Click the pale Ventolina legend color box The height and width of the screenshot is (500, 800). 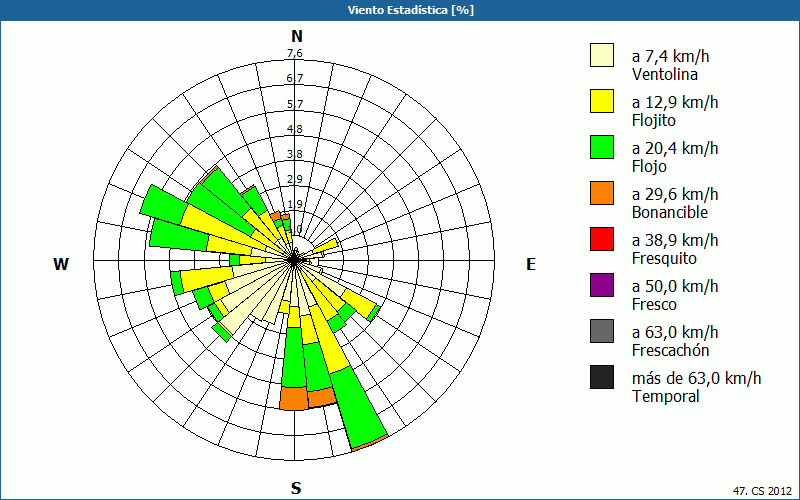click(602, 55)
